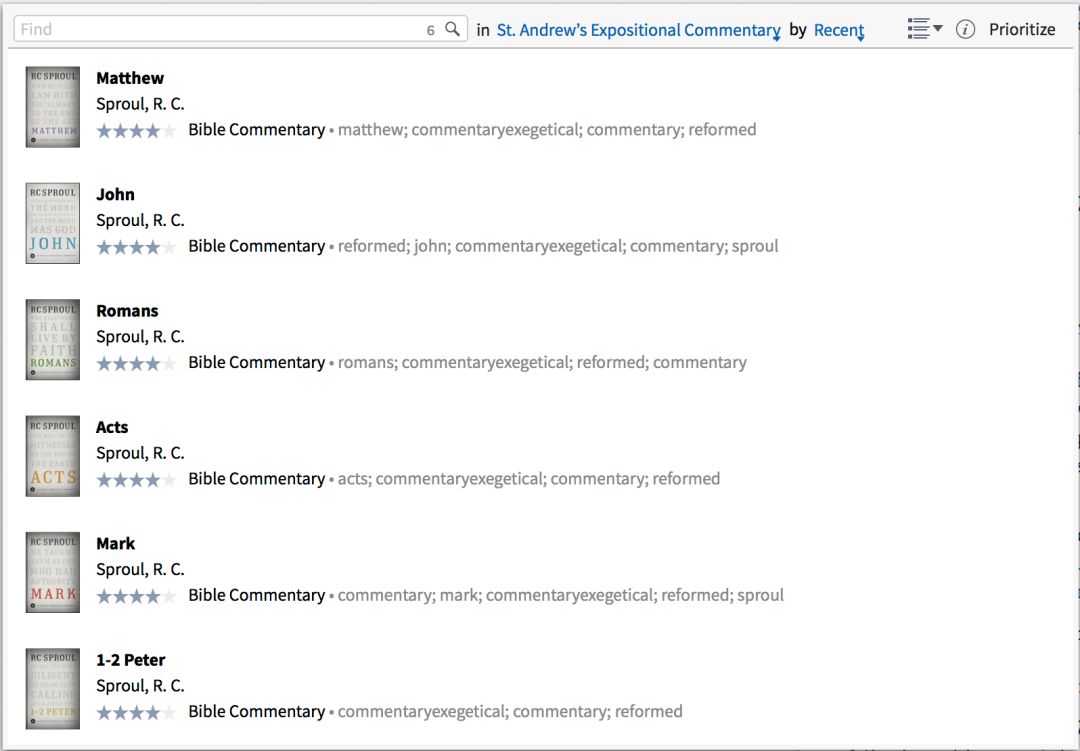Click the tags 'commentary; mark; commentaryexegetical; reformed; sproul'
Viewport: 1080px width, 751px height.
[x=561, y=595]
